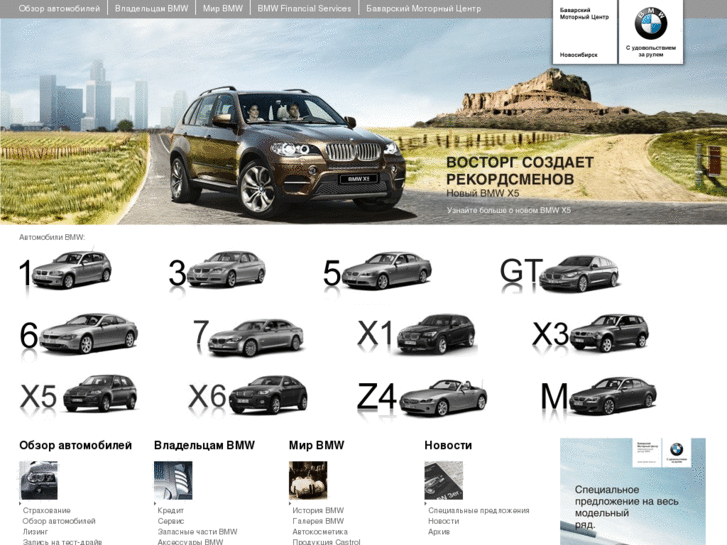Image resolution: width=727 pixels, height=545 pixels.
Task: Select the BMW 7 series car icon
Action: [x=248, y=337]
